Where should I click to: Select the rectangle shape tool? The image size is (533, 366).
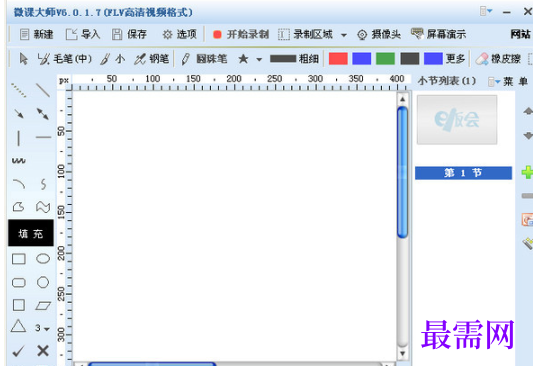[x=19, y=259]
